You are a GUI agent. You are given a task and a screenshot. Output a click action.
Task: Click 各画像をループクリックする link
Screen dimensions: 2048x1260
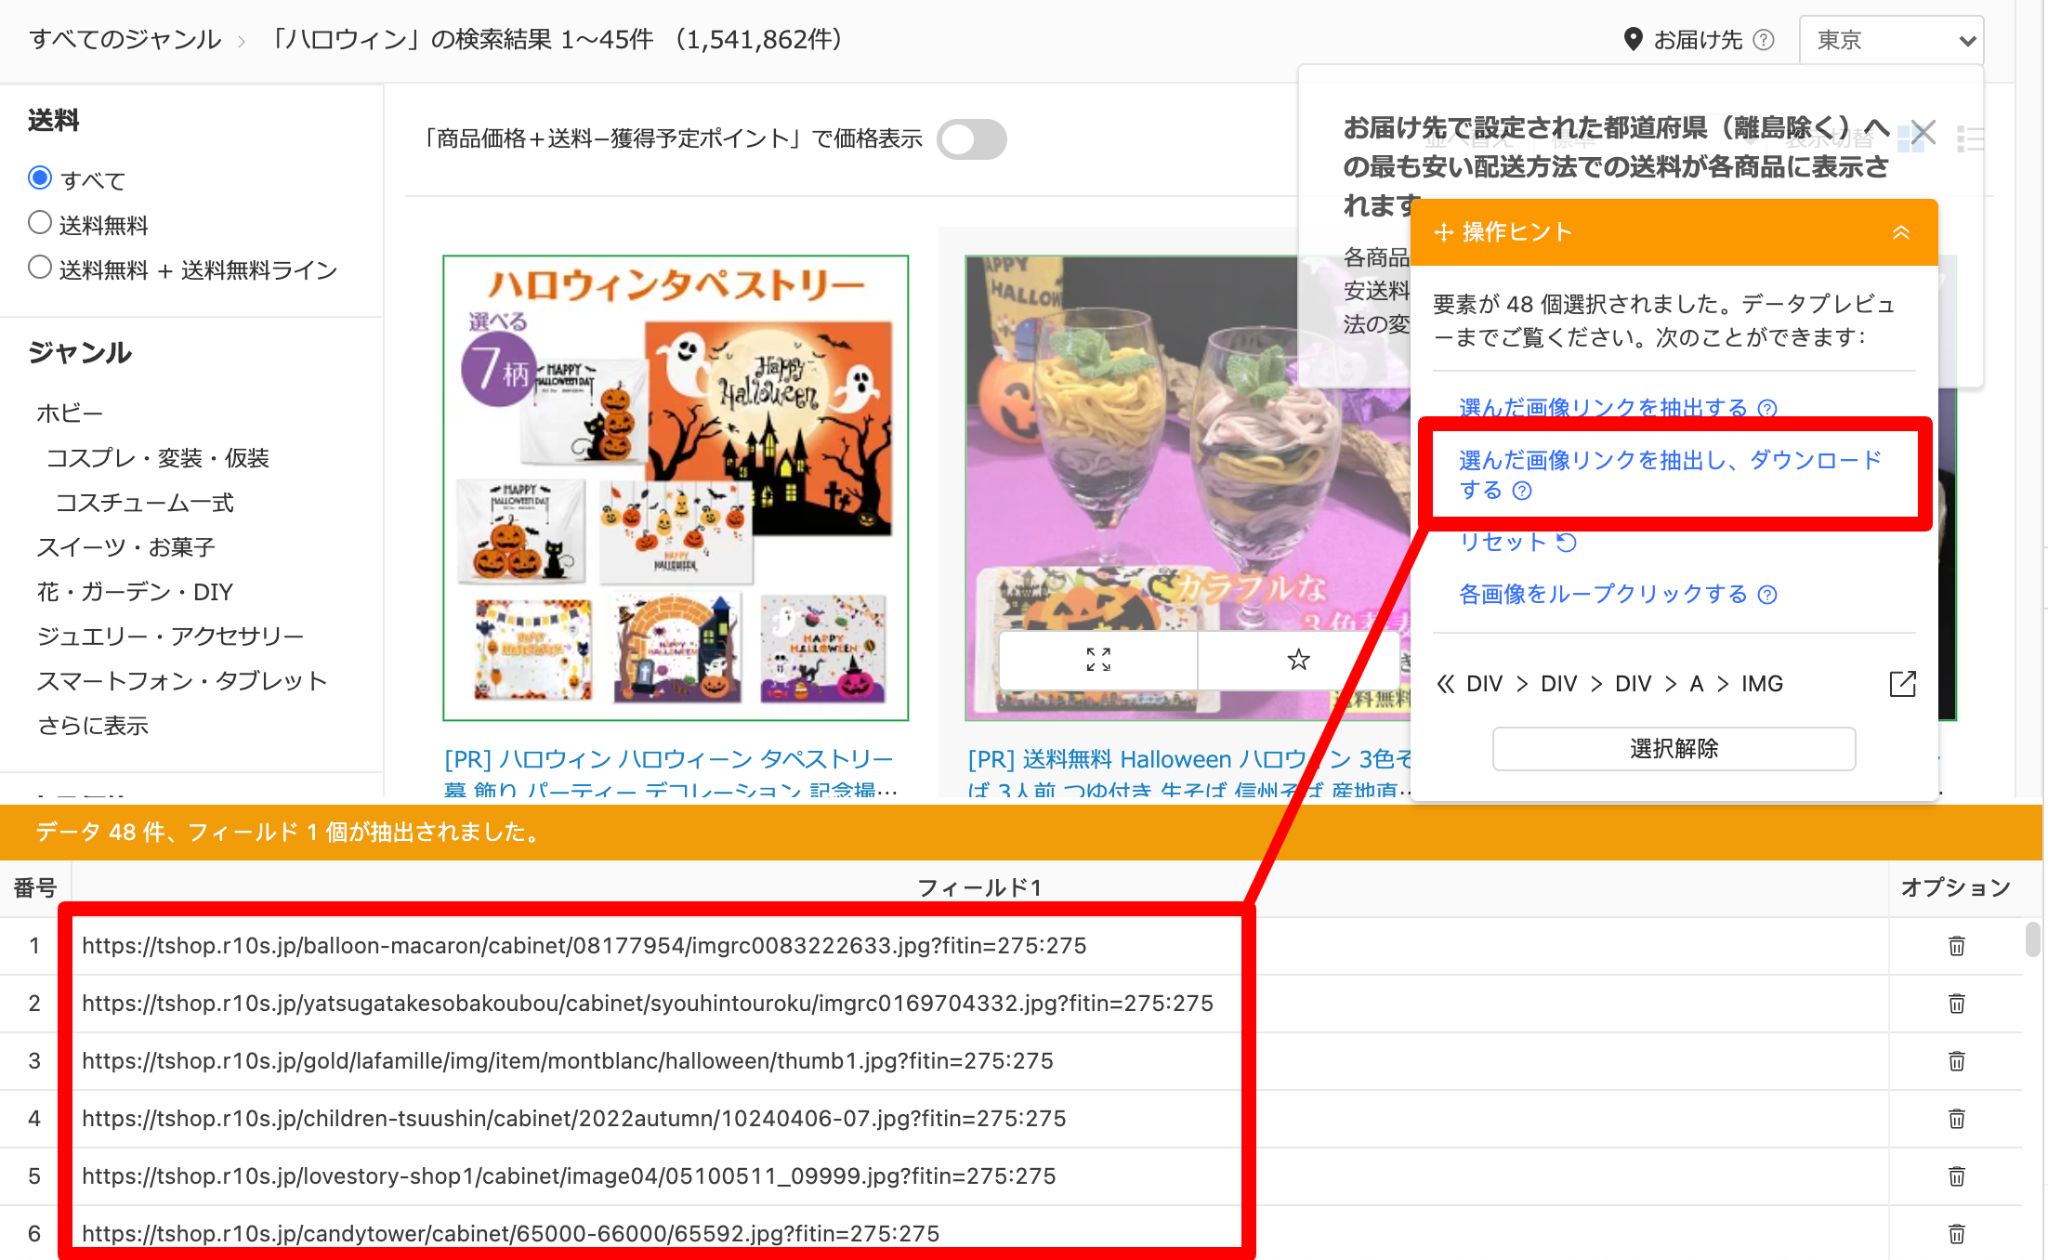1602,594
